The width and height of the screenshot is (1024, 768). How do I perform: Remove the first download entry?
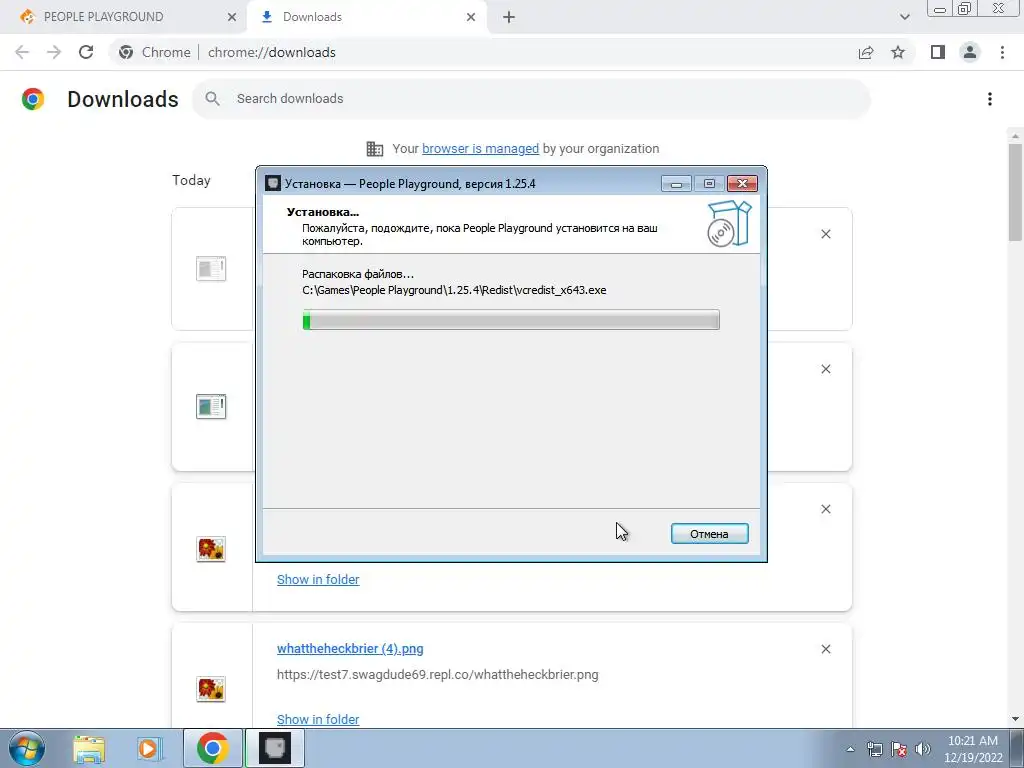(x=825, y=234)
